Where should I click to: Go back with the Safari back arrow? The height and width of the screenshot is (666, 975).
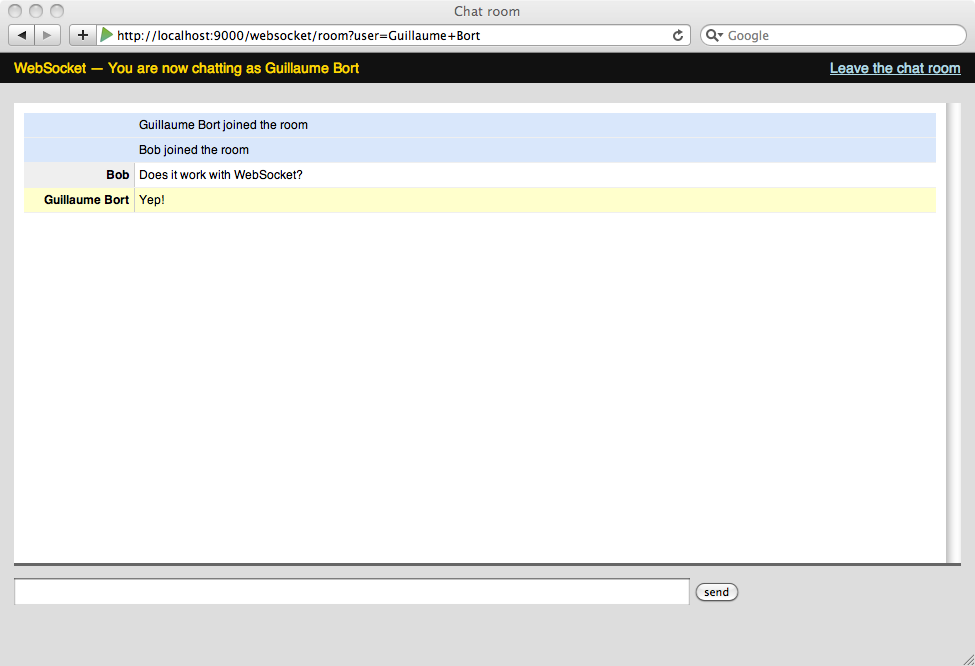[x=22, y=35]
